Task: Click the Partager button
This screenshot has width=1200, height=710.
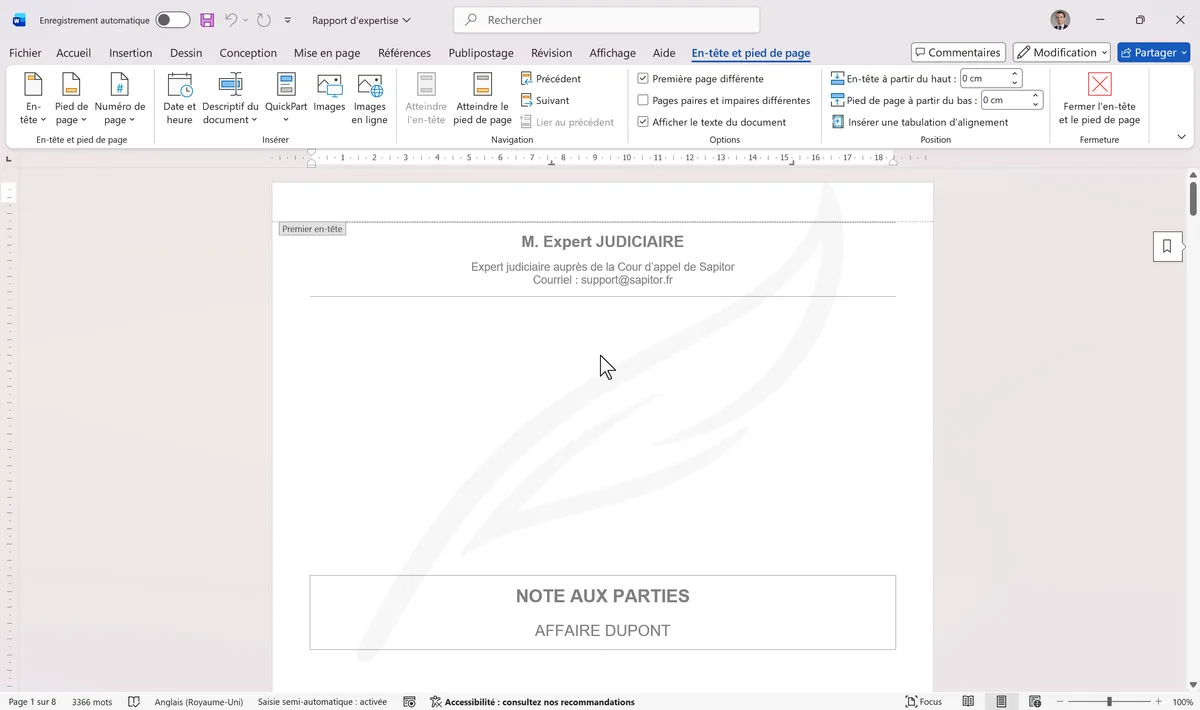Action: (1153, 52)
